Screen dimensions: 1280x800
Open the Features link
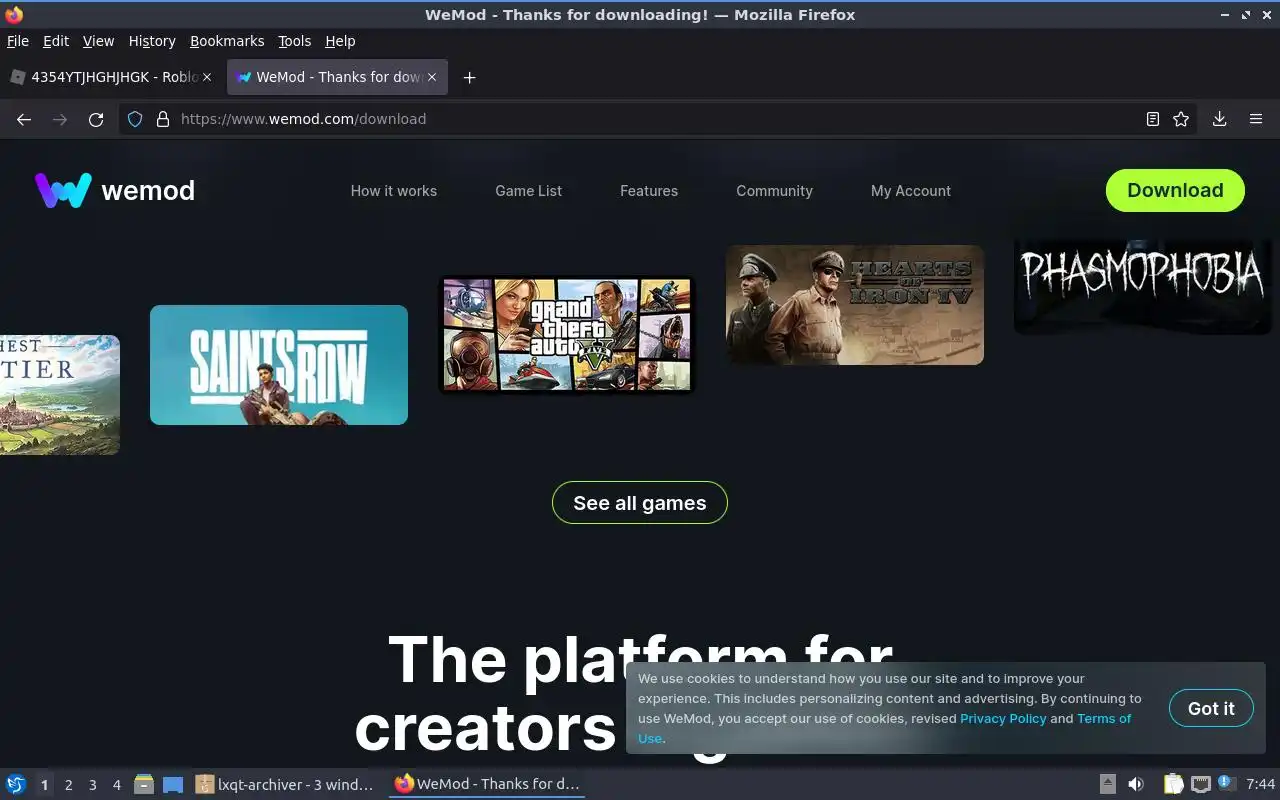coord(649,191)
